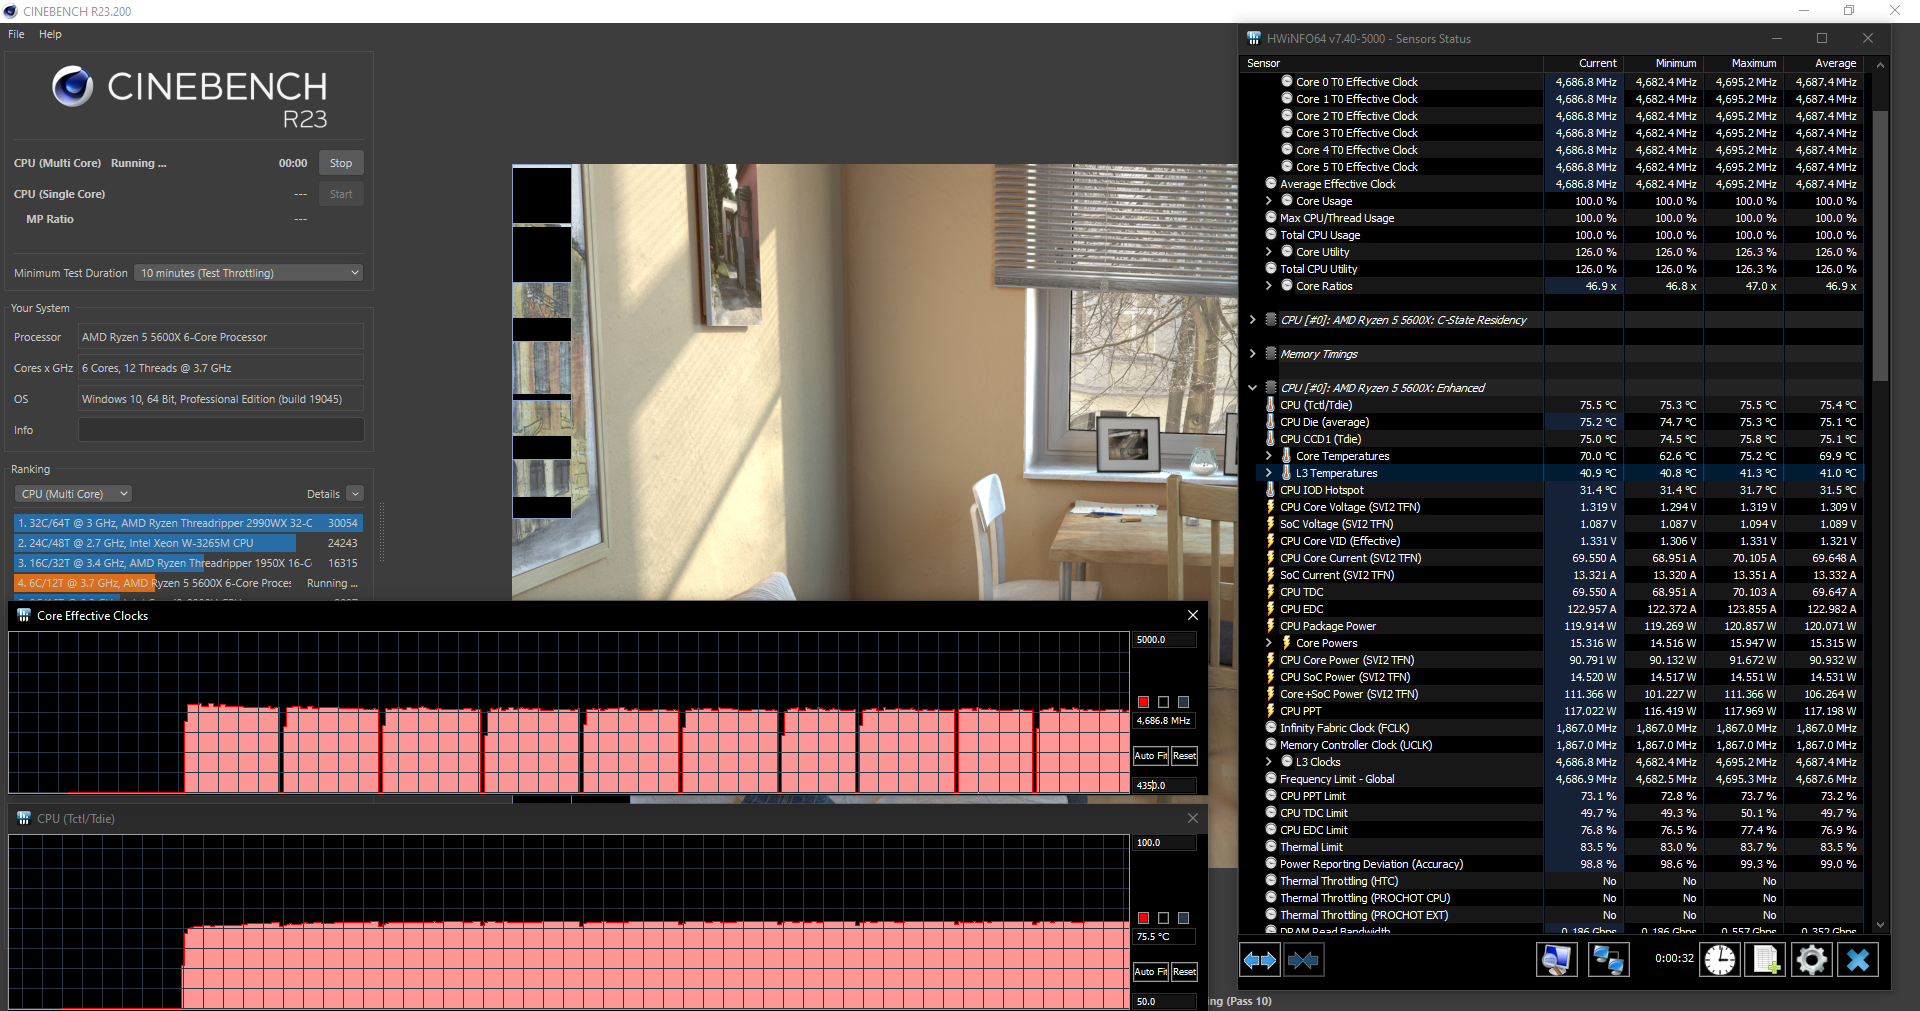The height and width of the screenshot is (1011, 1920).
Task: Click the Details arrow button in Ranking
Action: [x=355, y=494]
